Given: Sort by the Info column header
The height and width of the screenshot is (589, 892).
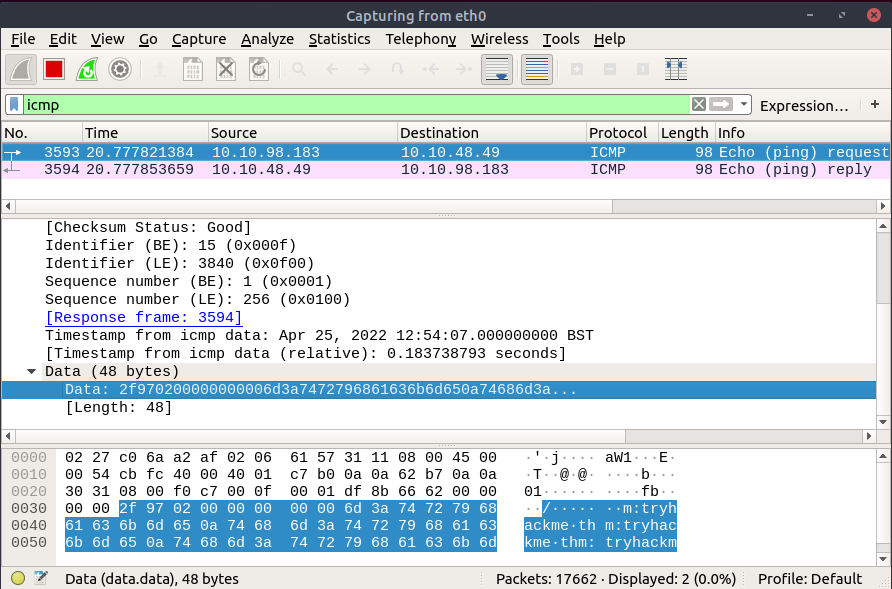Looking at the screenshot, I should 803,133.
